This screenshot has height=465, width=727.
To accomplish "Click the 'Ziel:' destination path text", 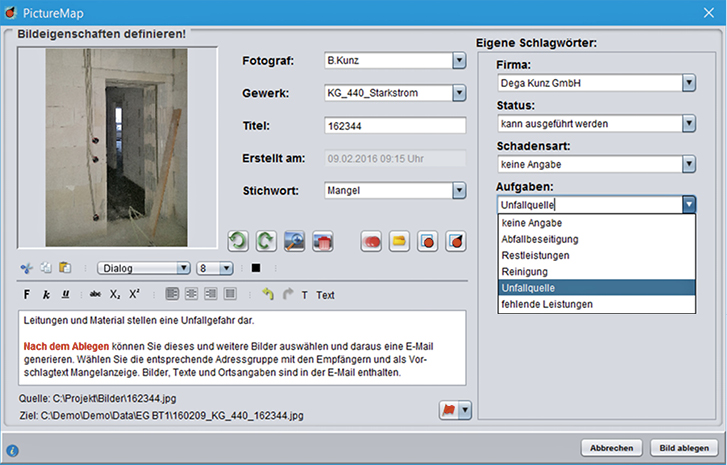I will pyautogui.click(x=161, y=415).
